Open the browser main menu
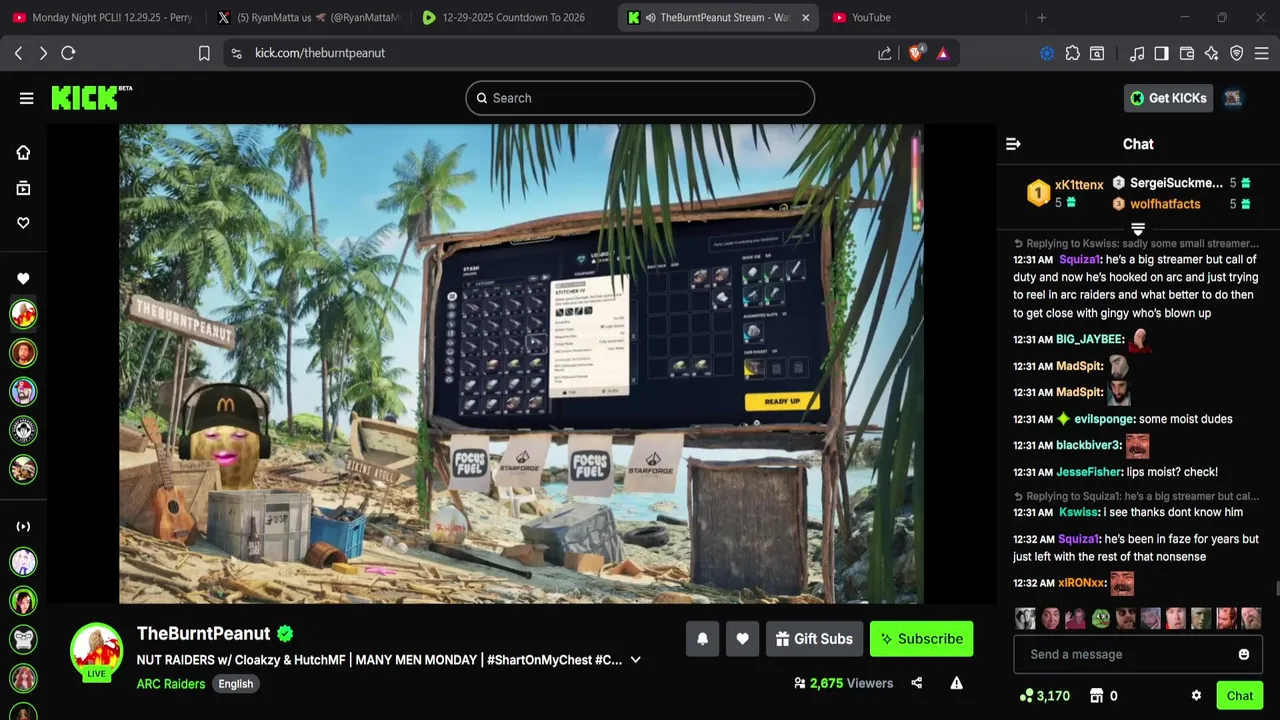 (x=1262, y=53)
